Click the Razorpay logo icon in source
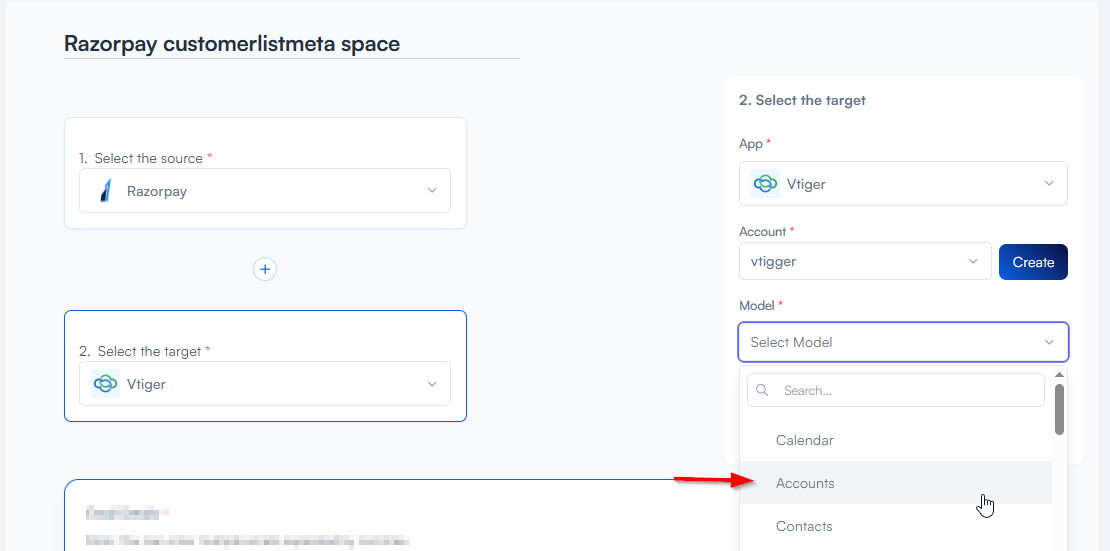 (x=105, y=191)
